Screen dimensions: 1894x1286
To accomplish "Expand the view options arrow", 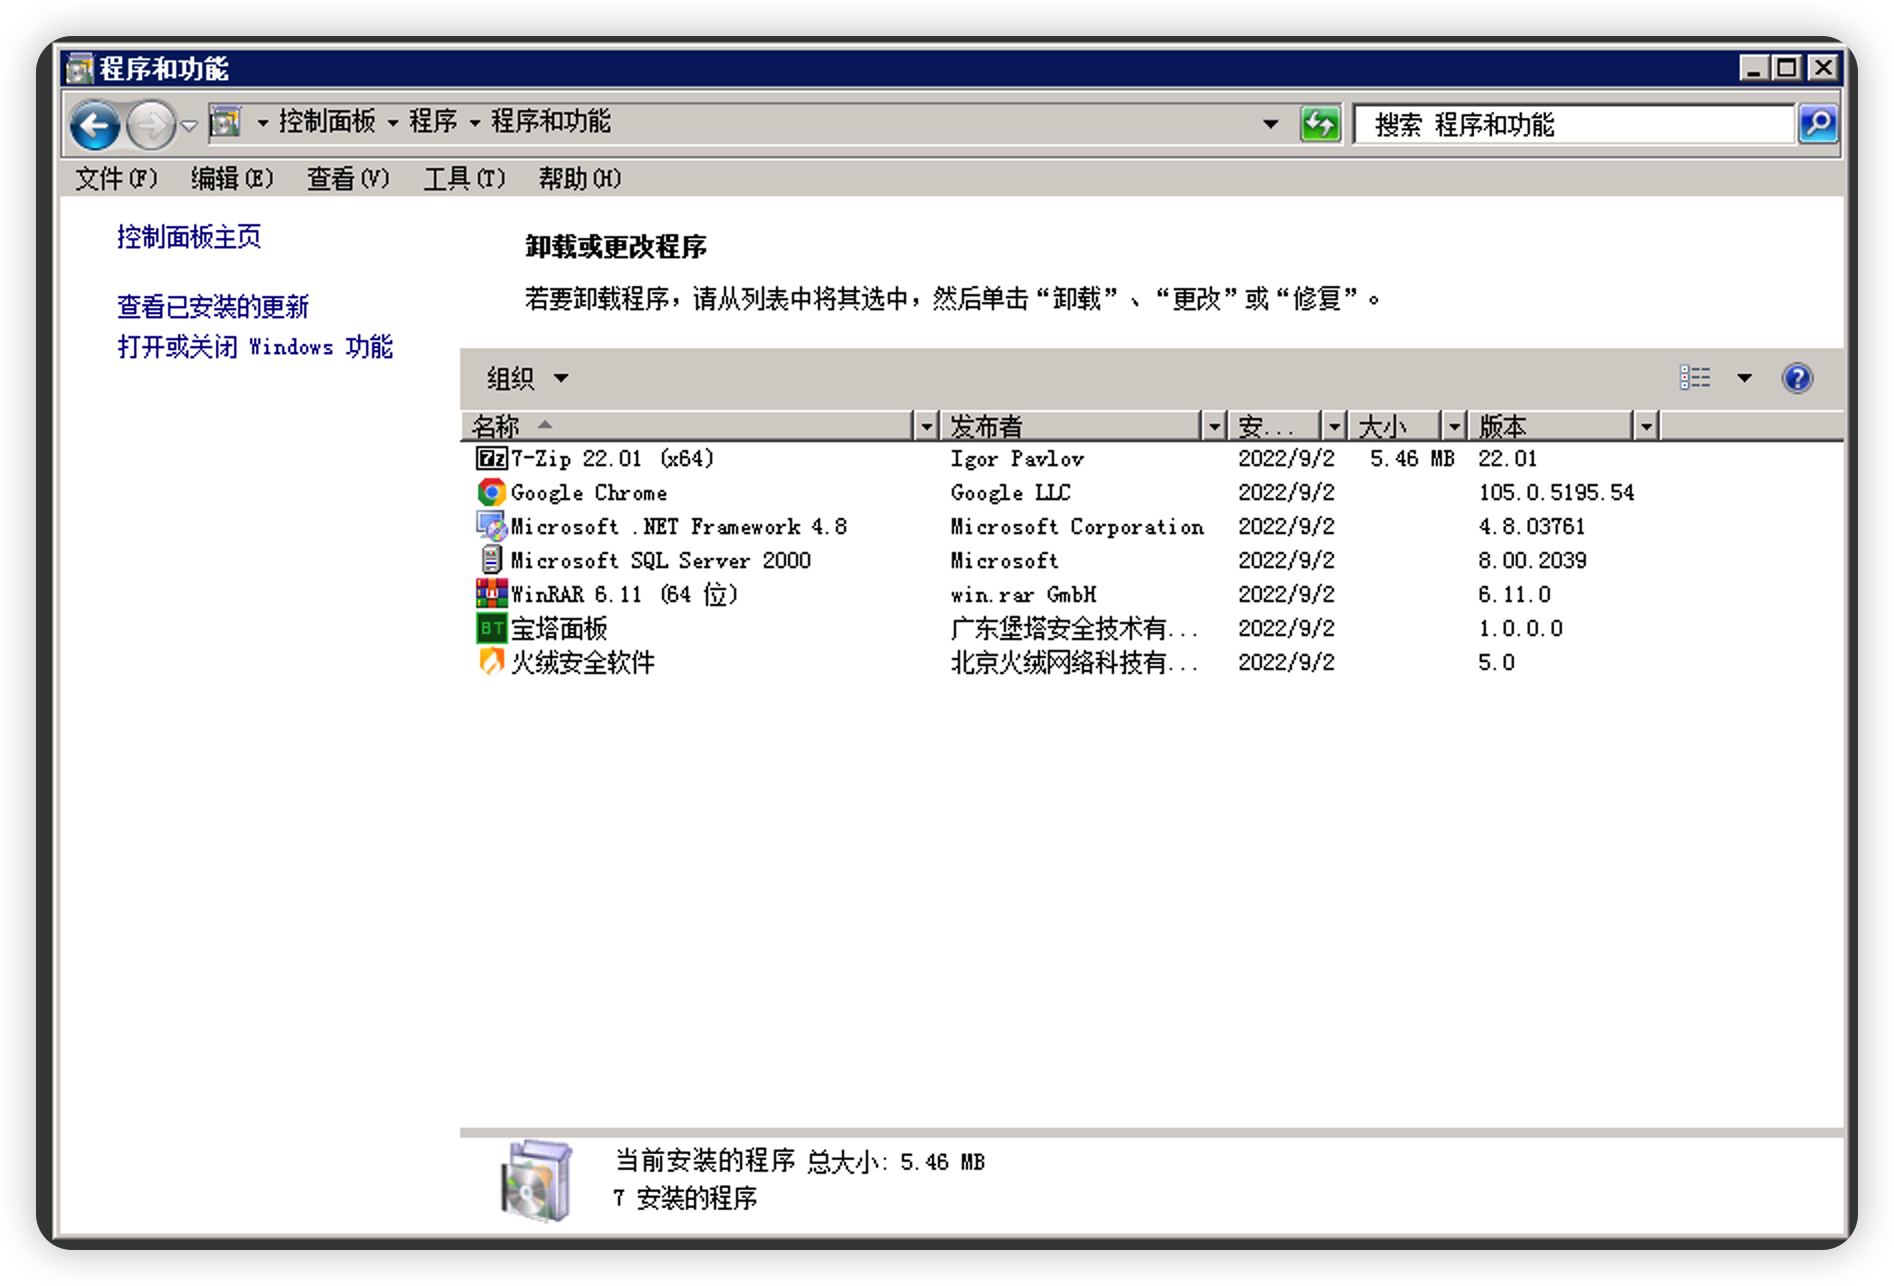I will 1744,378.
